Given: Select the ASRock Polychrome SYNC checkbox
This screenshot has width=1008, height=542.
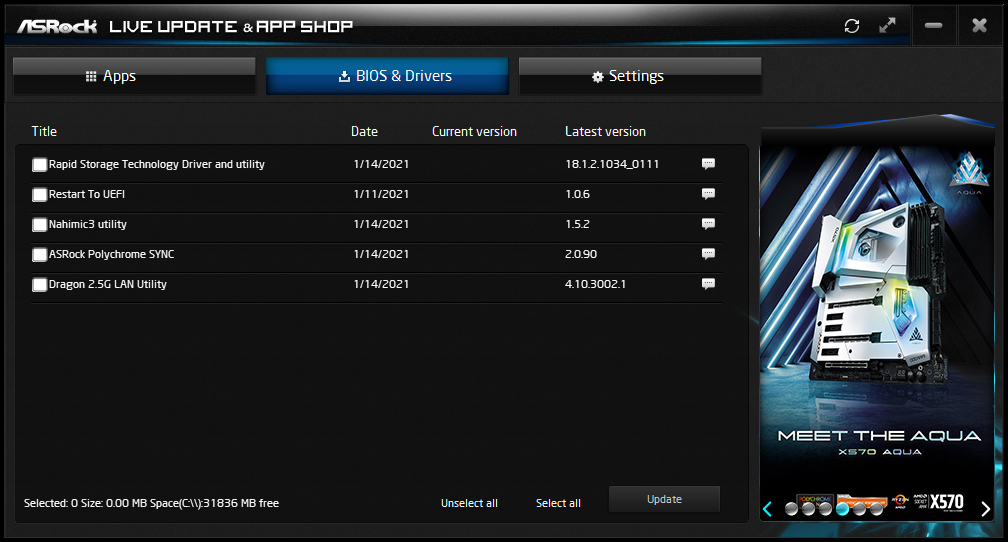Looking at the screenshot, I should [39, 255].
